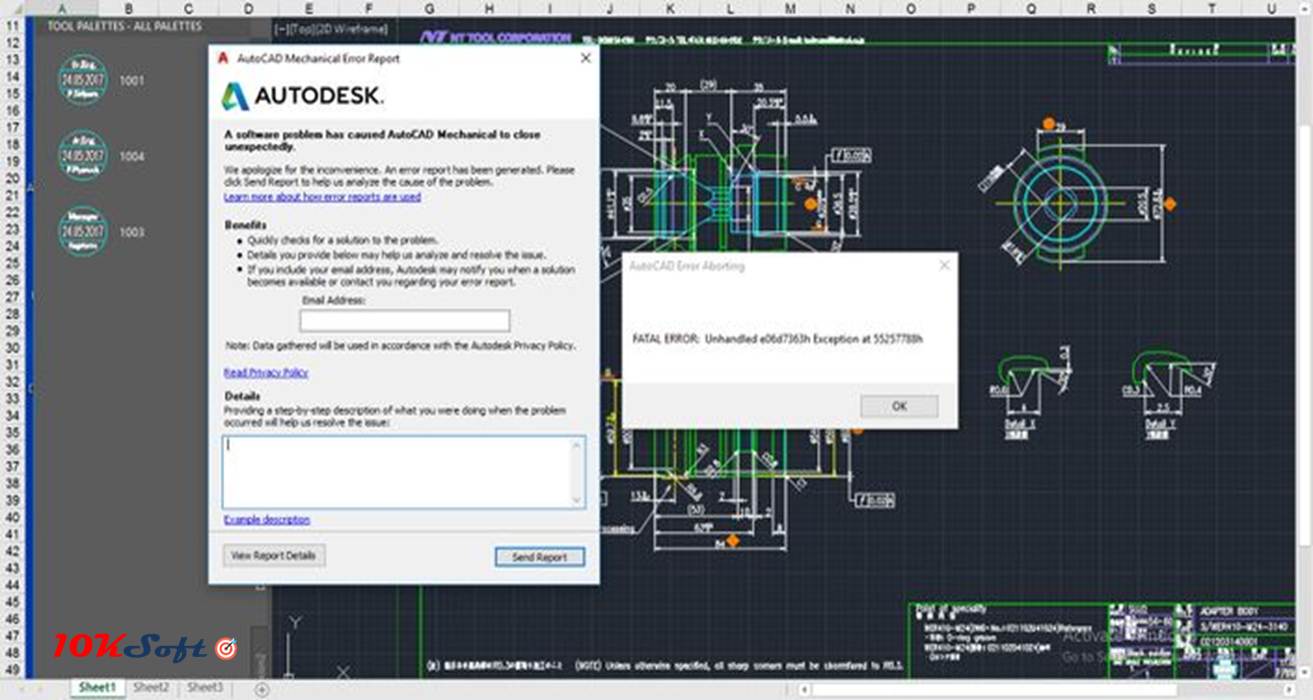Click the View Report Details button
Viewport: 1313px width, 700px height.
point(274,555)
